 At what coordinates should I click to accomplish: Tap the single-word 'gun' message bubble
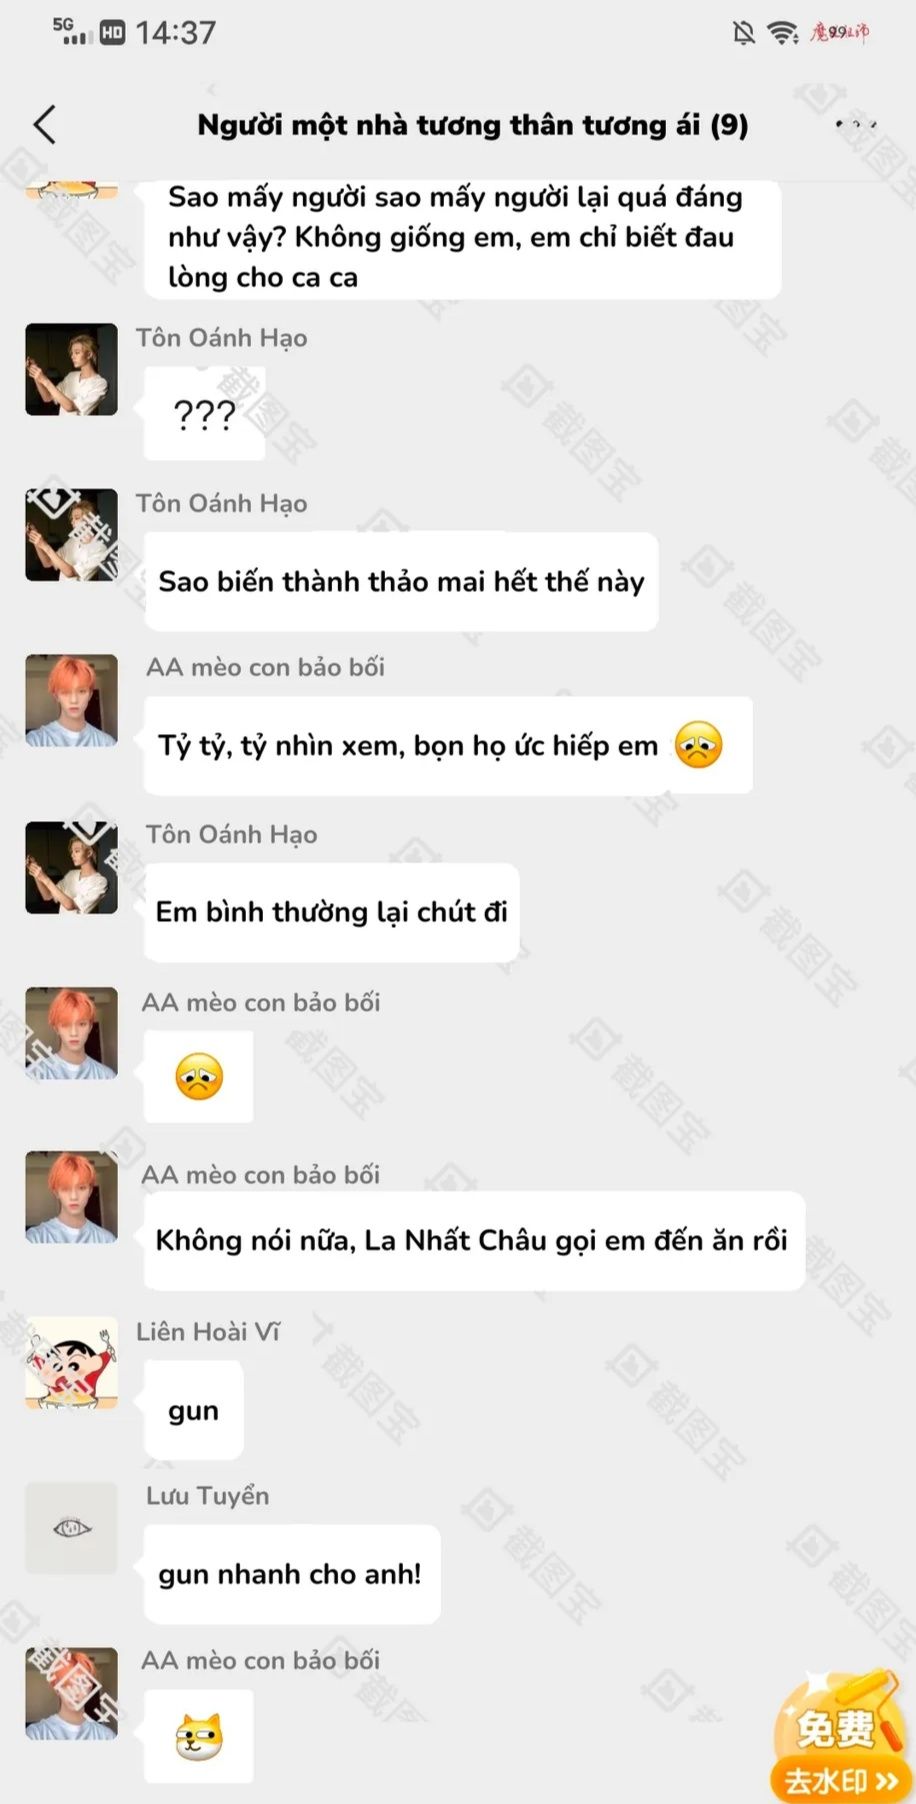tap(193, 1411)
